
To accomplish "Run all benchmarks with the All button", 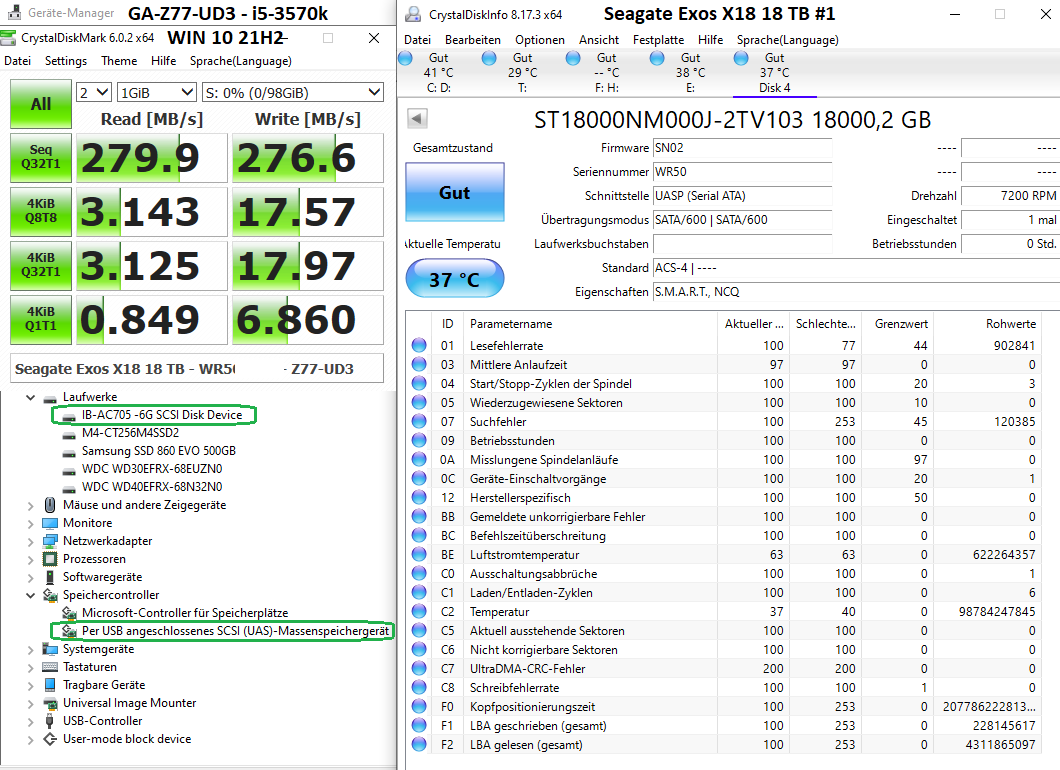I will (41, 104).
